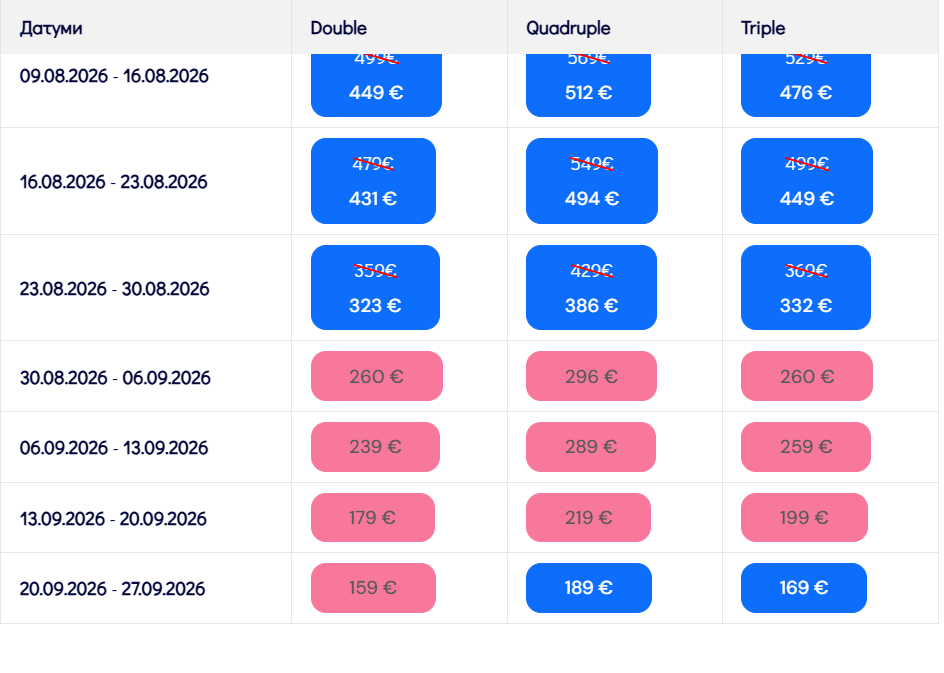Select the 169 € Triple price button
The height and width of the screenshot is (673, 944).
click(803, 588)
